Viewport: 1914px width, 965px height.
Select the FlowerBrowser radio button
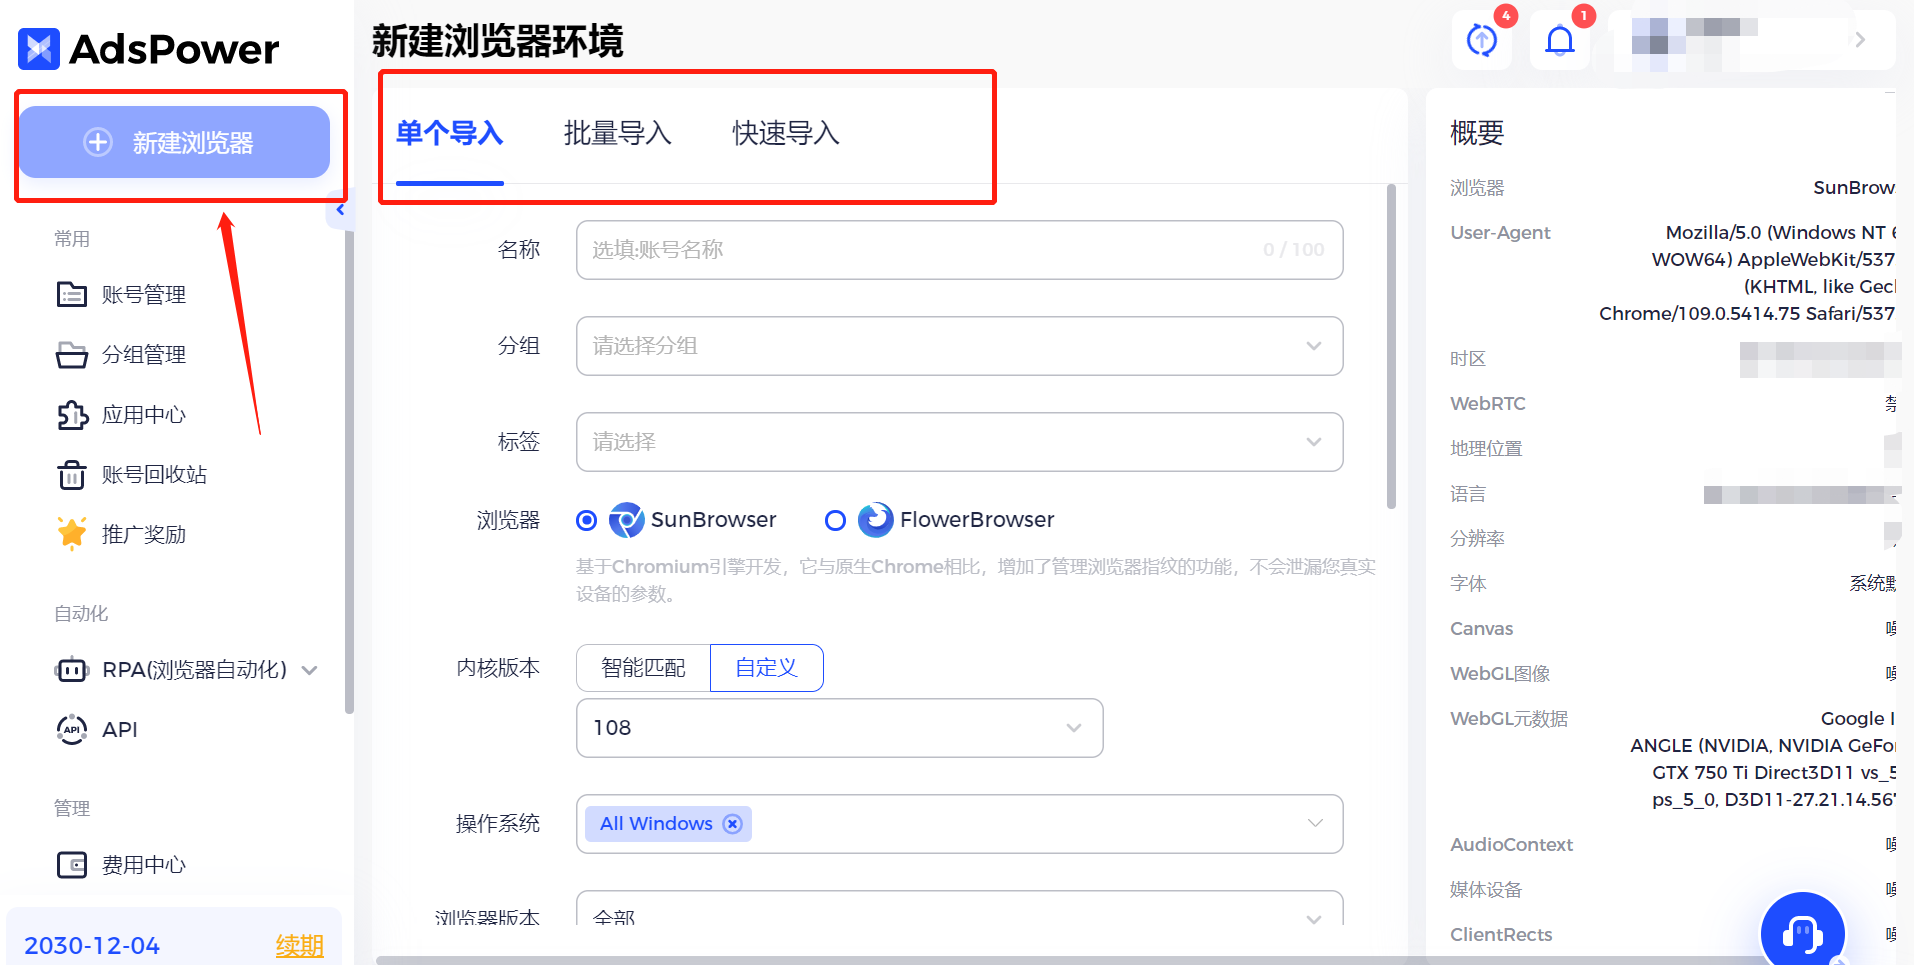[835, 520]
